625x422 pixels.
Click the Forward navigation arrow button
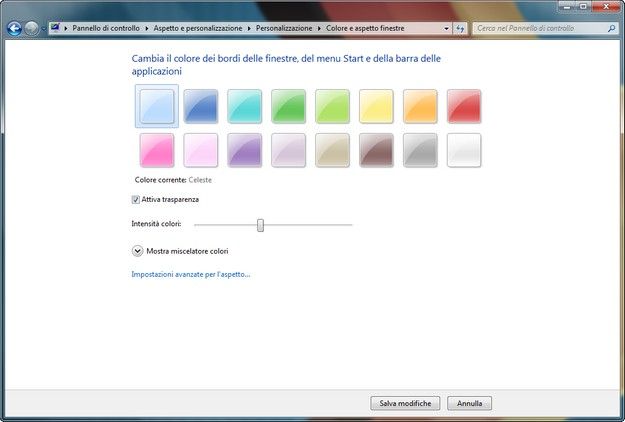[x=31, y=28]
